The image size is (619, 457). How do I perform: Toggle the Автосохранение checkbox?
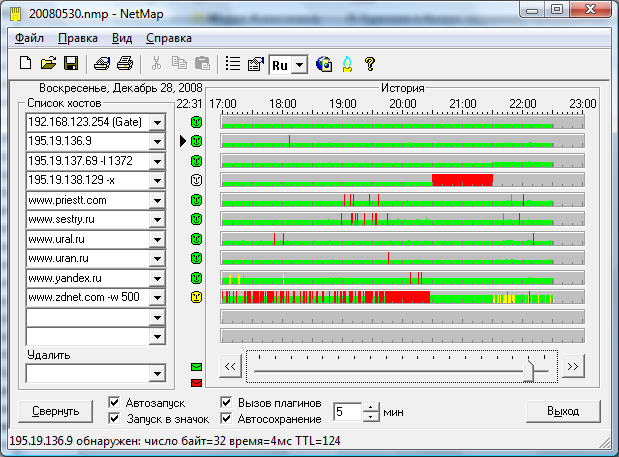coord(226,418)
